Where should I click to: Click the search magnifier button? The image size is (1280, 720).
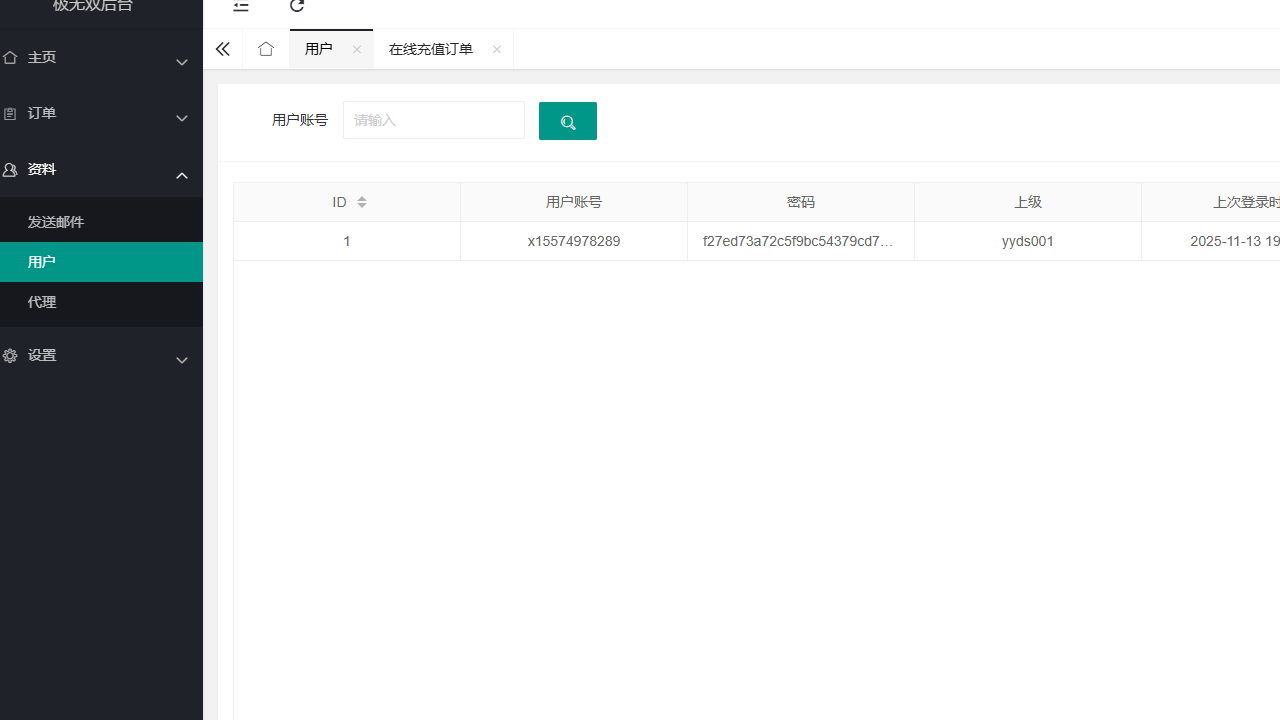tap(567, 120)
